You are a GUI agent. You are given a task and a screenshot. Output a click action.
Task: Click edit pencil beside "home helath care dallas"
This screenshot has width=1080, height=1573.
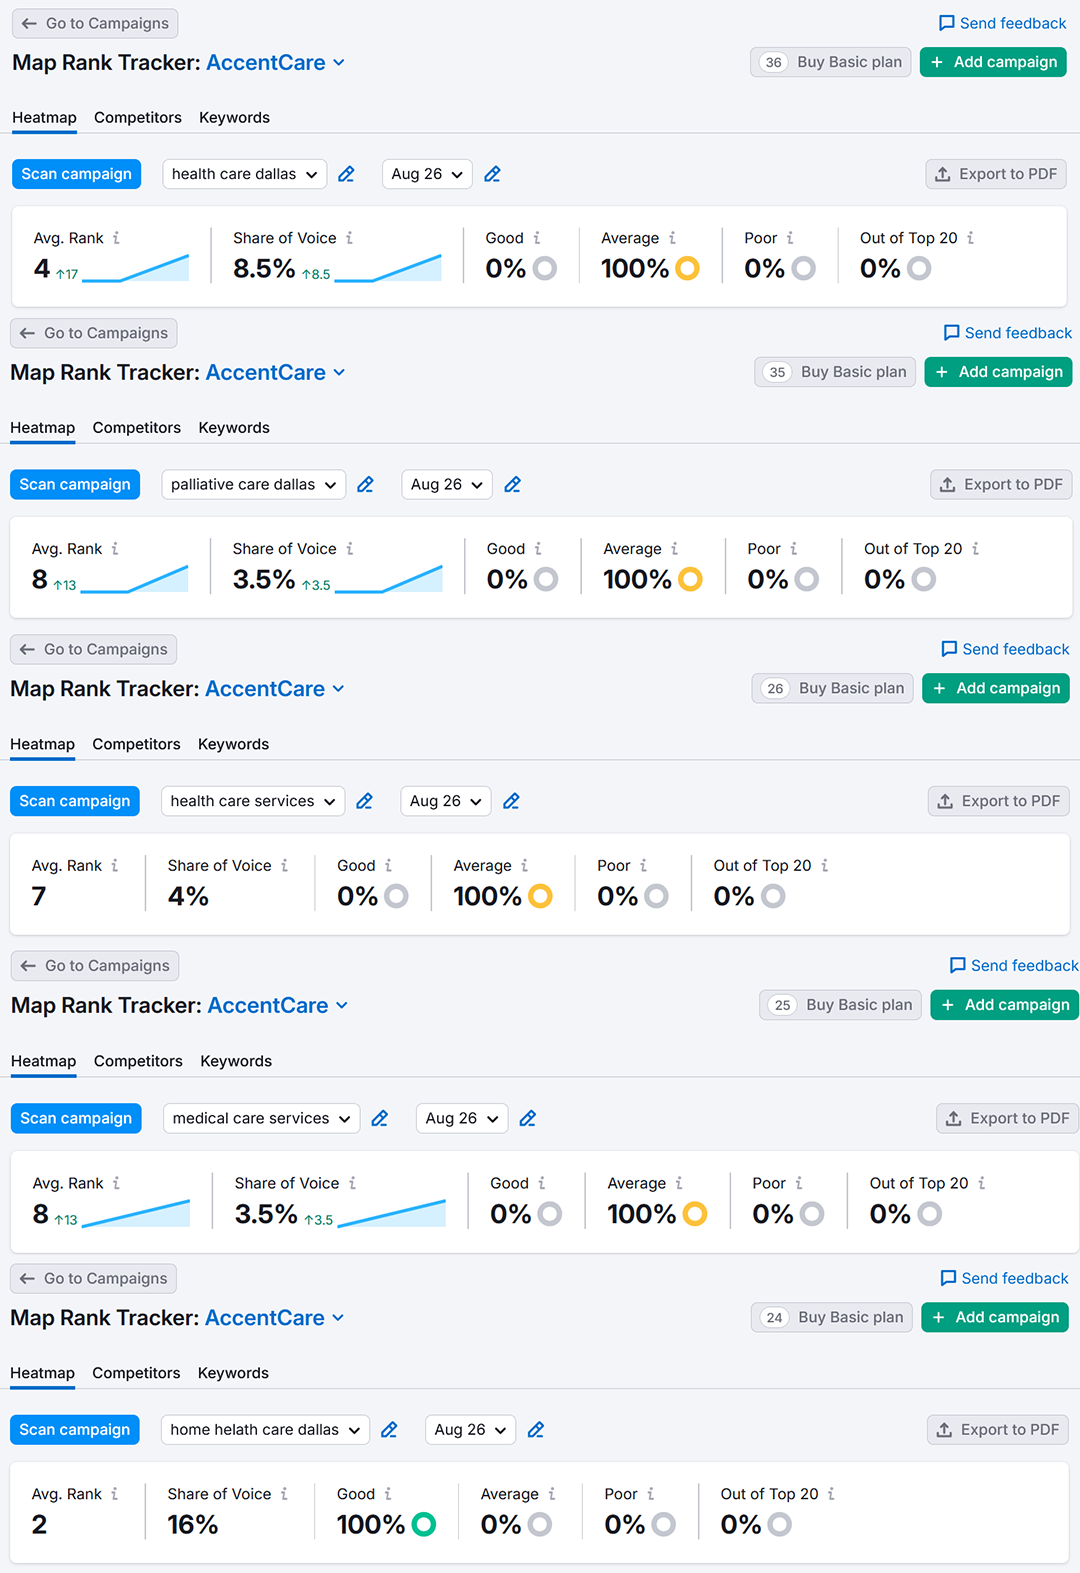click(389, 1430)
